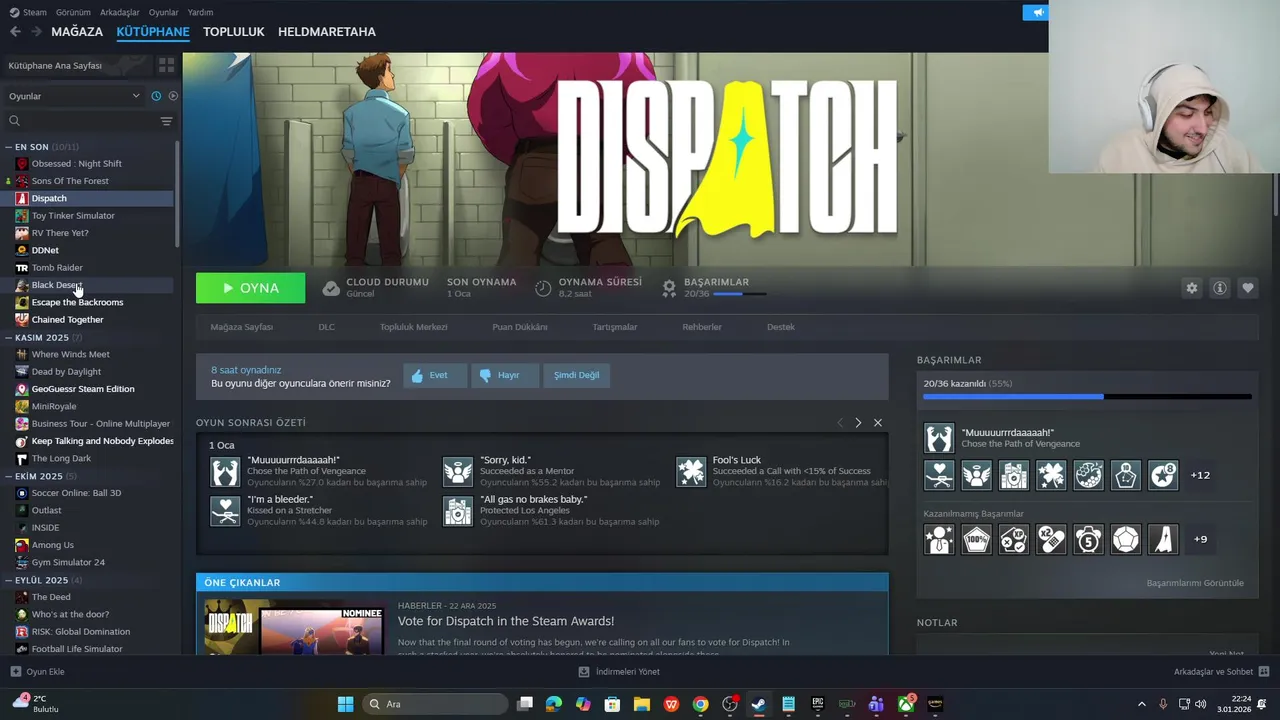1280x720 pixels.
Task: Collapse the EYLÜL 2025 section
Action: (x=9, y=580)
